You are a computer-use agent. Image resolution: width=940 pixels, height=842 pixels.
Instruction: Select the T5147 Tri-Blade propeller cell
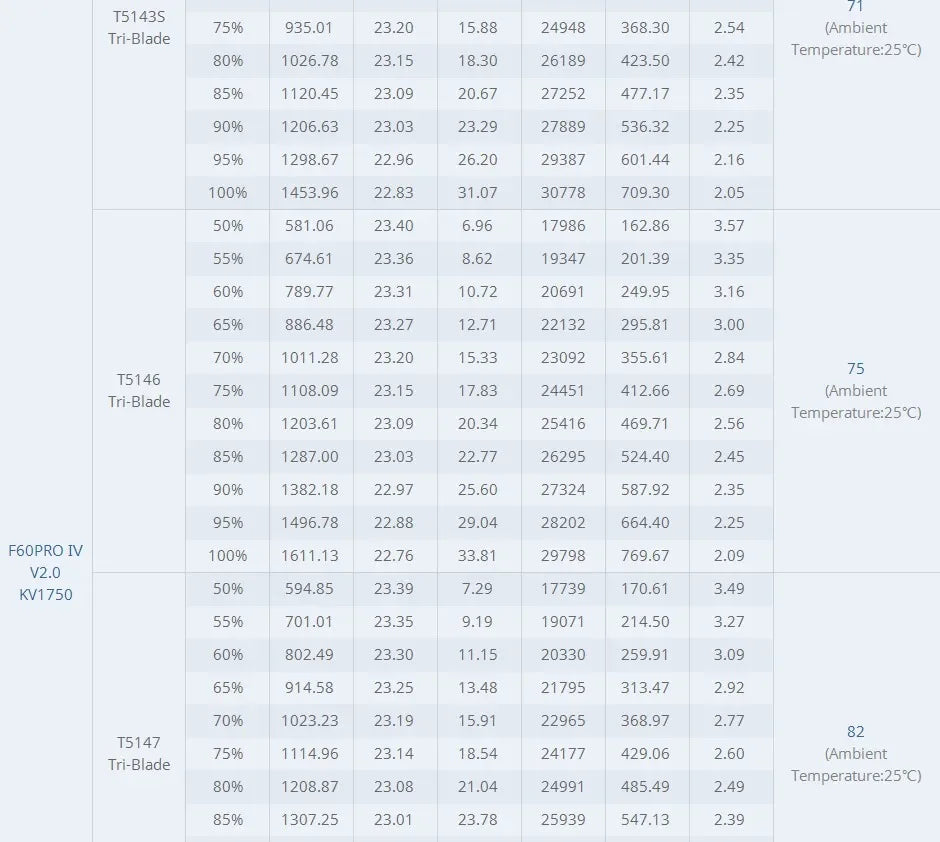point(139,753)
